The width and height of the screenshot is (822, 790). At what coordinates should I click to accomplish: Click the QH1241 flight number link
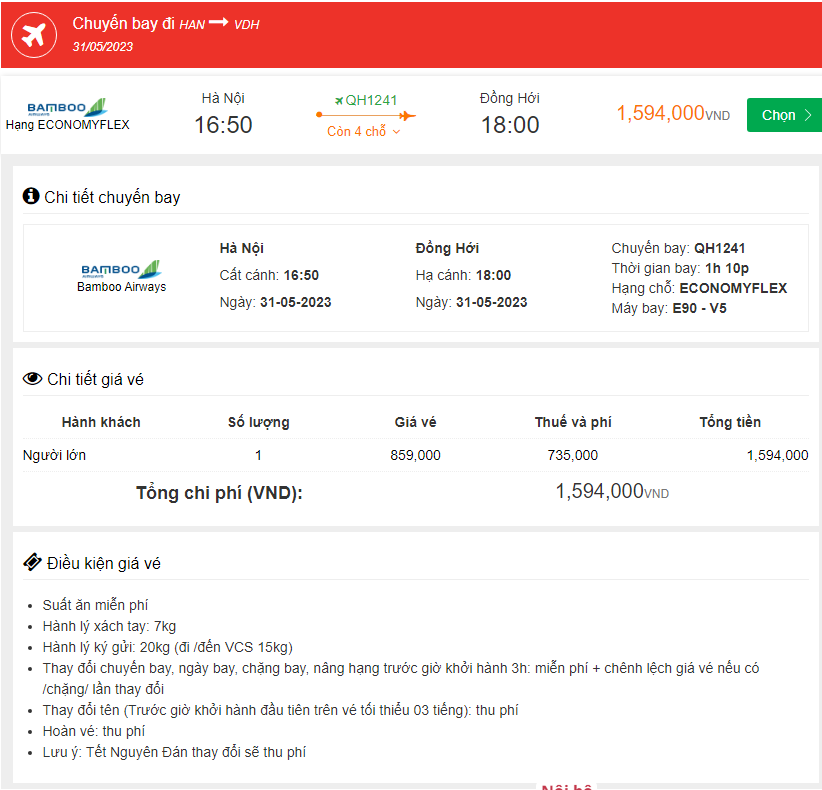[372, 100]
